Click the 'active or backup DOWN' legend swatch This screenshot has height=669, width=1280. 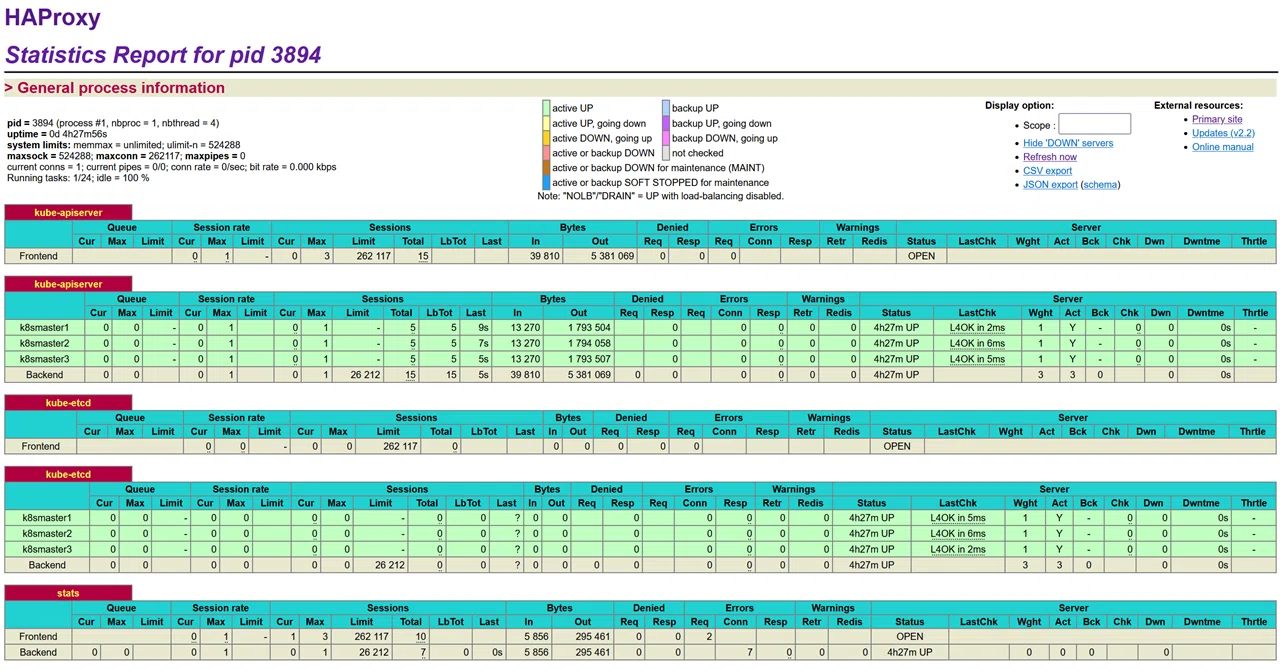[x=546, y=153]
